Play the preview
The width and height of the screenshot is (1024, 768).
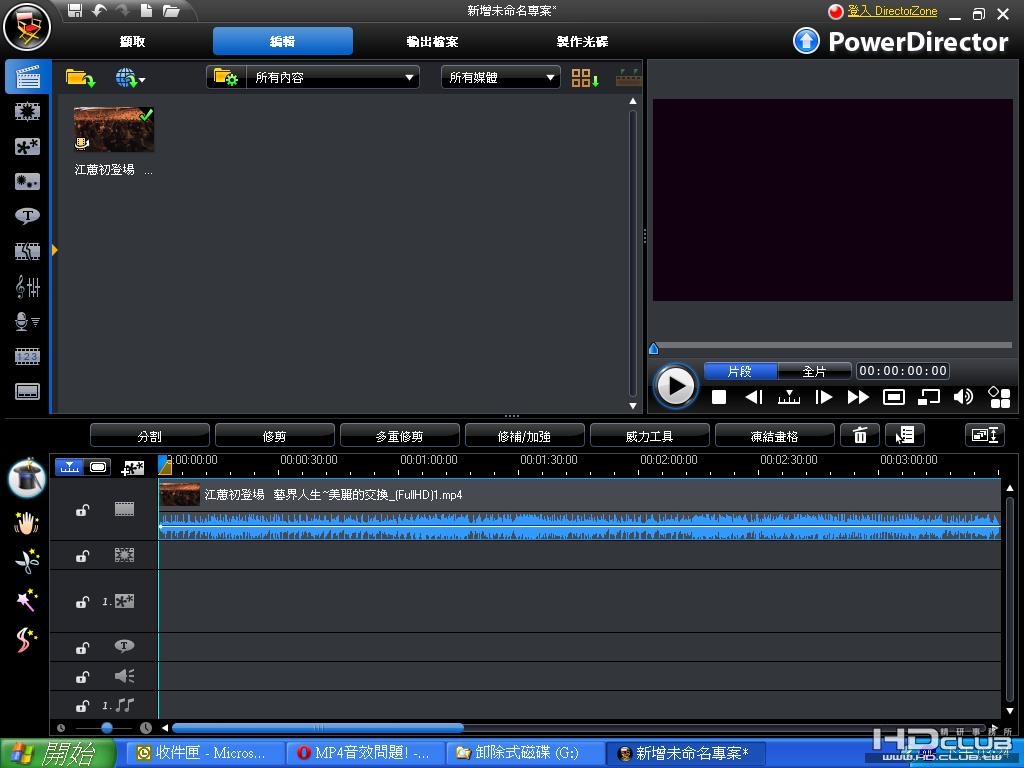675,386
